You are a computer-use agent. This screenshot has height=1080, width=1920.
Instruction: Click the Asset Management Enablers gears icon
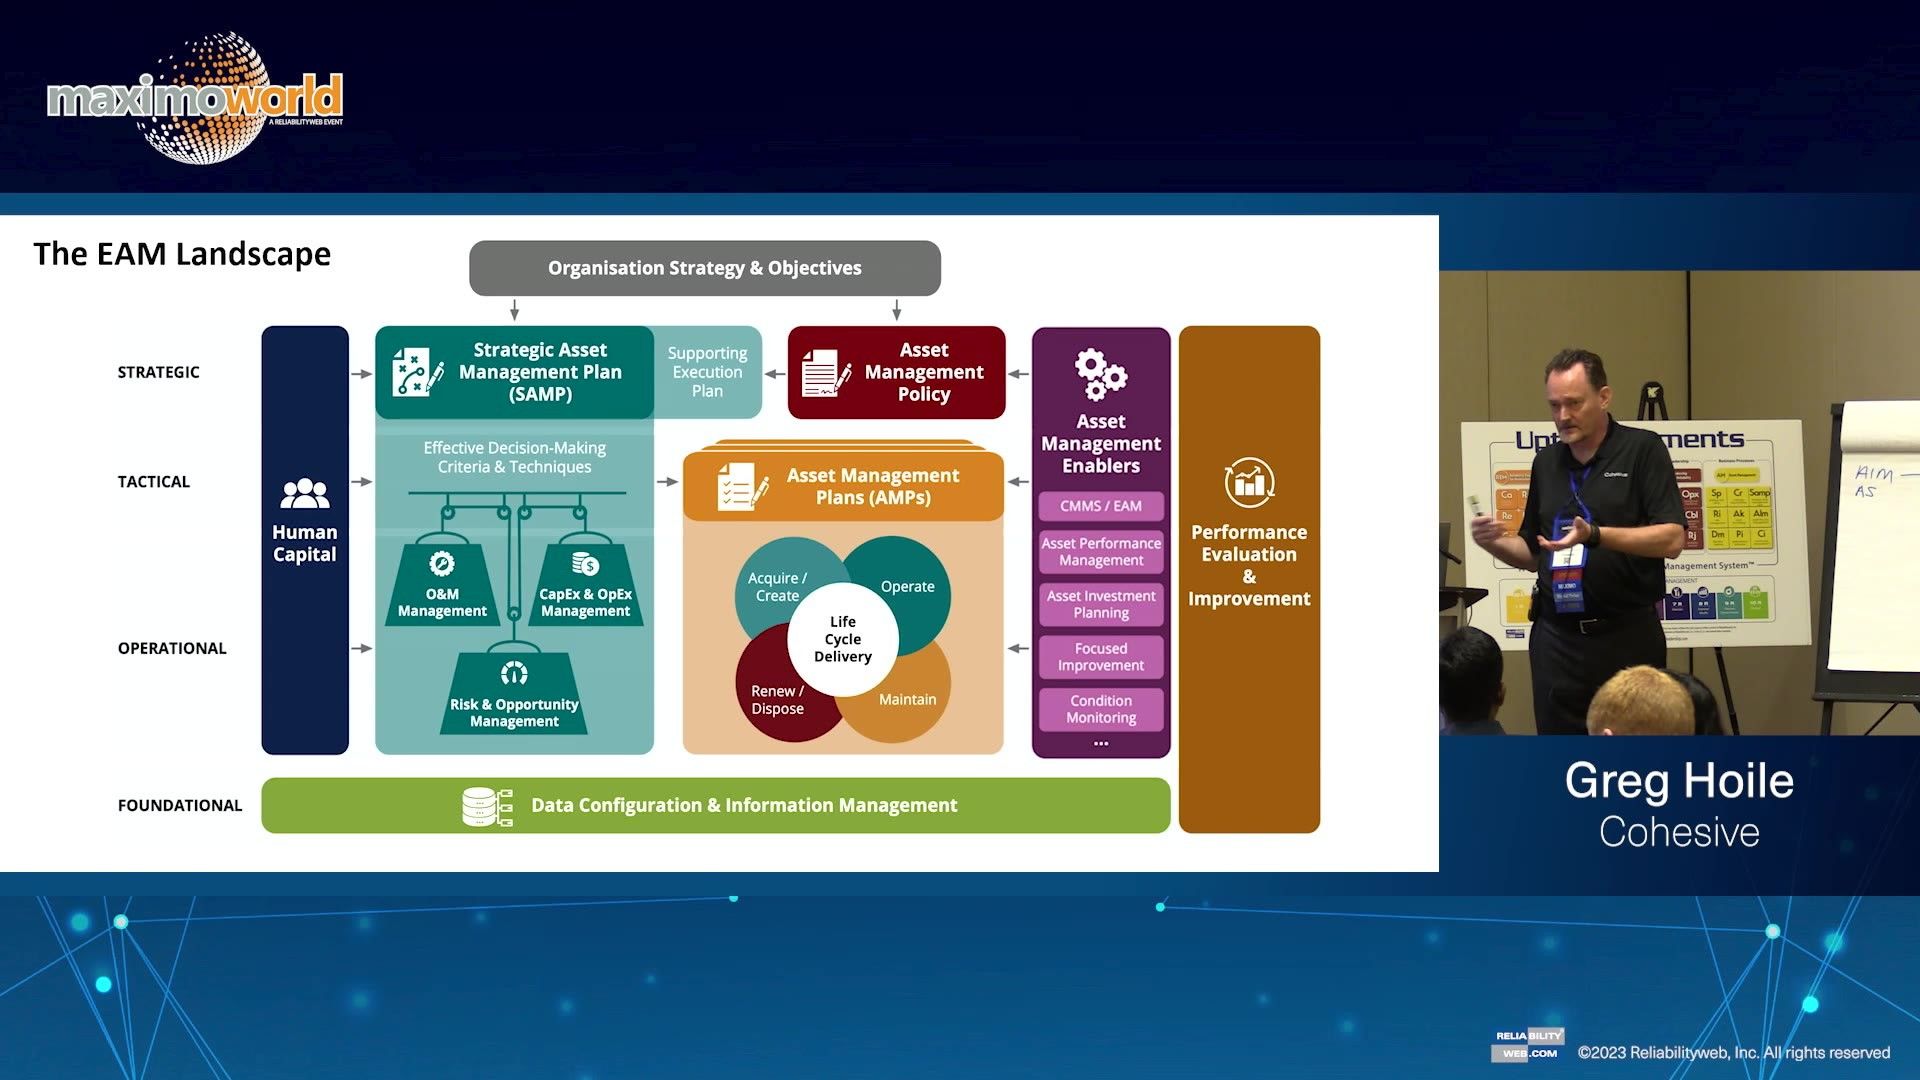point(1100,375)
